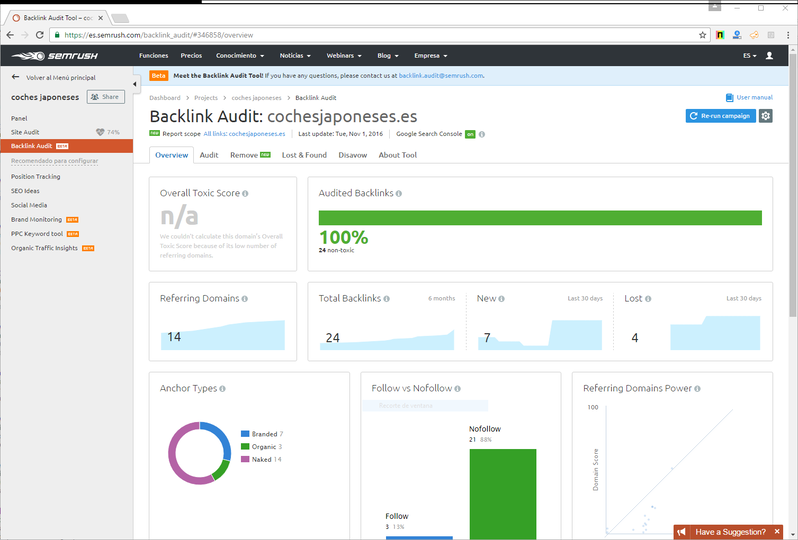Open the Conocimiento dropdown menu
This screenshot has width=798, height=540.
point(240,55)
